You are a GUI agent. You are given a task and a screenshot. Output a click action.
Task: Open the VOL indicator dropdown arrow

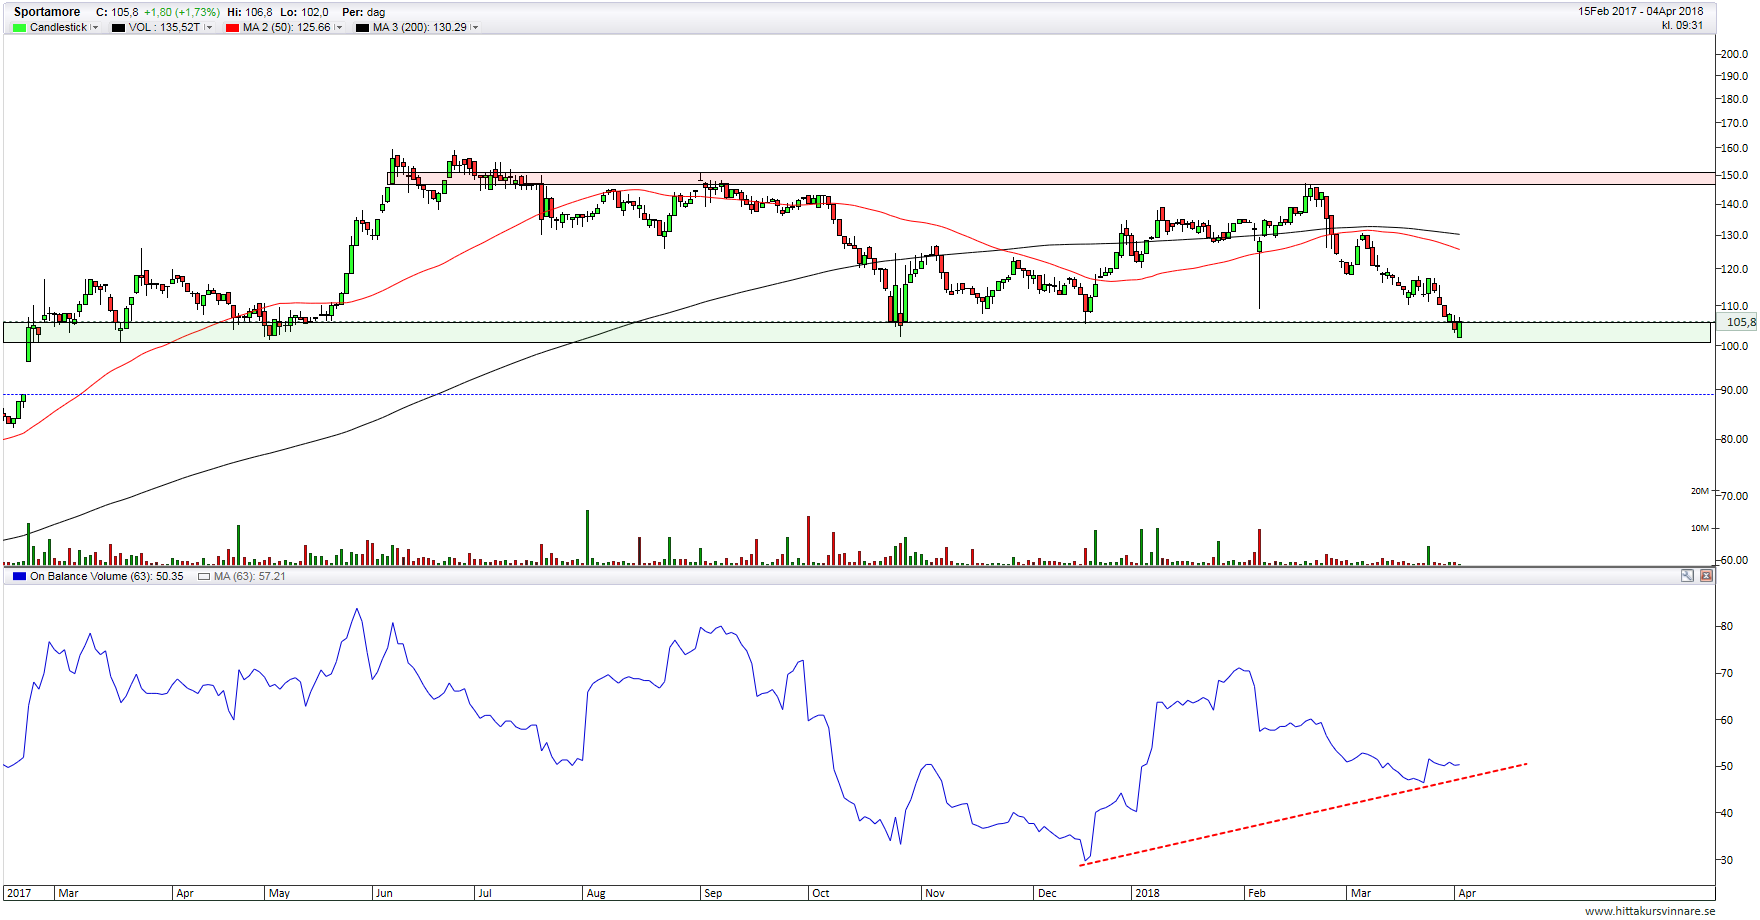(208, 28)
